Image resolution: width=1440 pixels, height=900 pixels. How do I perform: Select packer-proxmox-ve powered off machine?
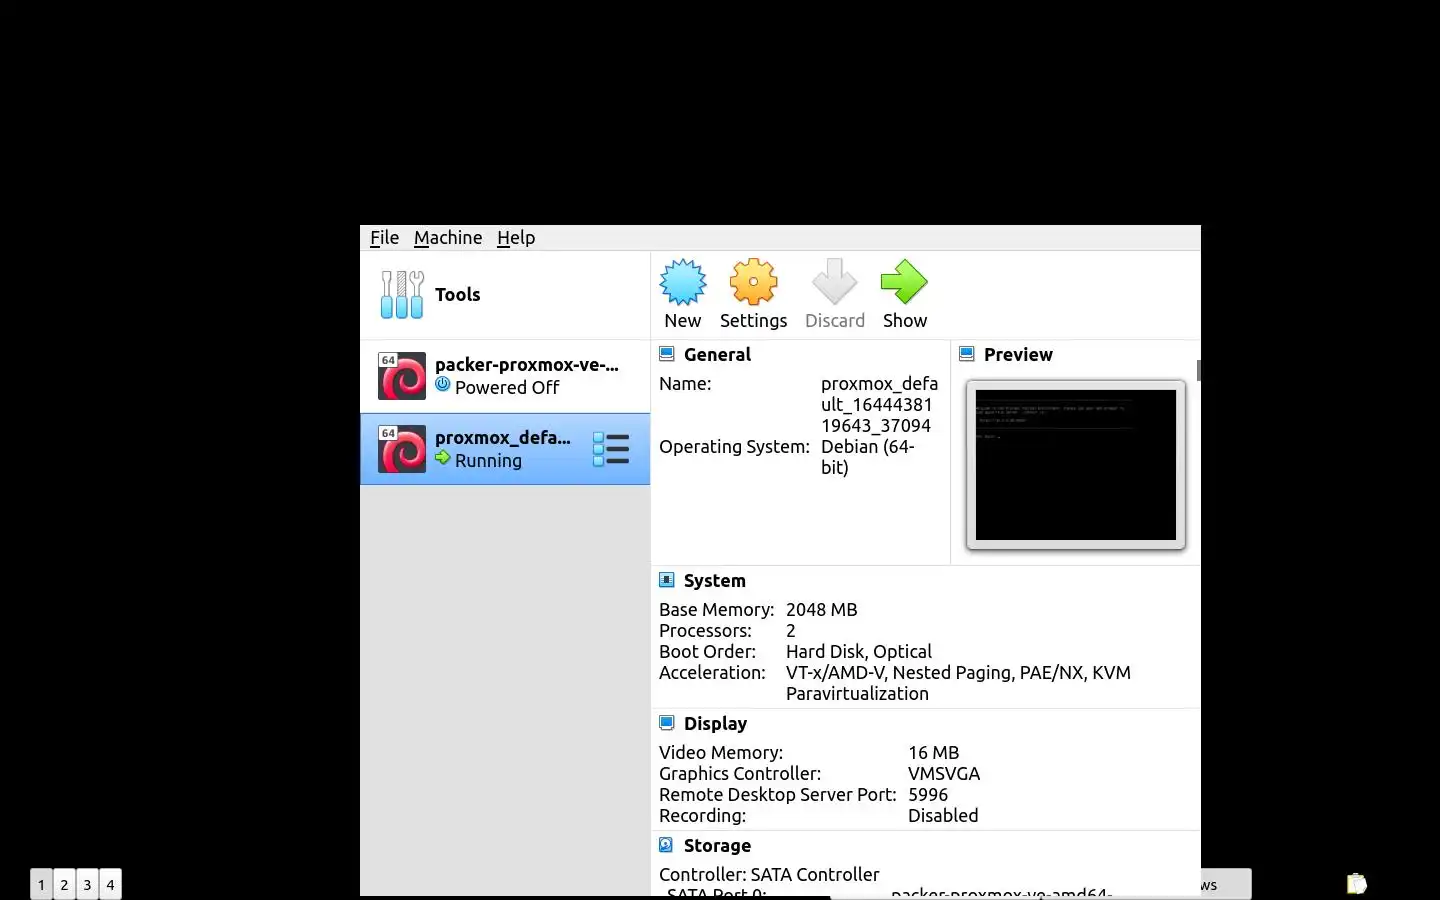[x=505, y=376]
